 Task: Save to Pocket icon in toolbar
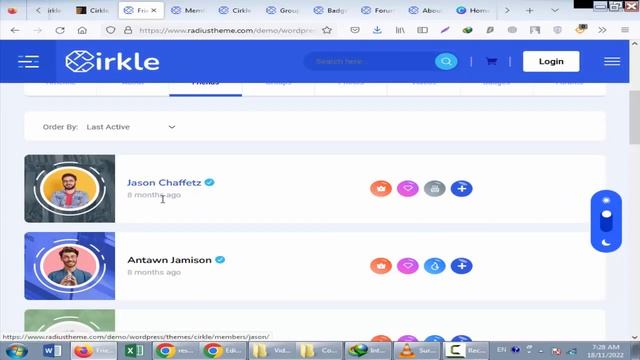pos(355,30)
